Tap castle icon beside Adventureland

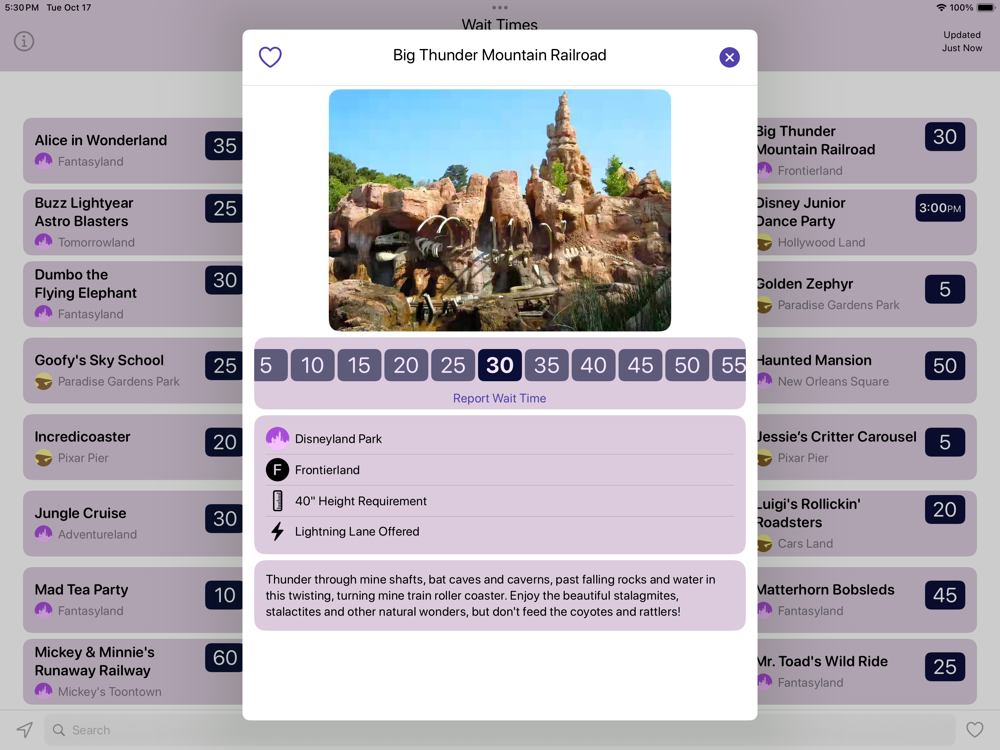click(x=43, y=534)
